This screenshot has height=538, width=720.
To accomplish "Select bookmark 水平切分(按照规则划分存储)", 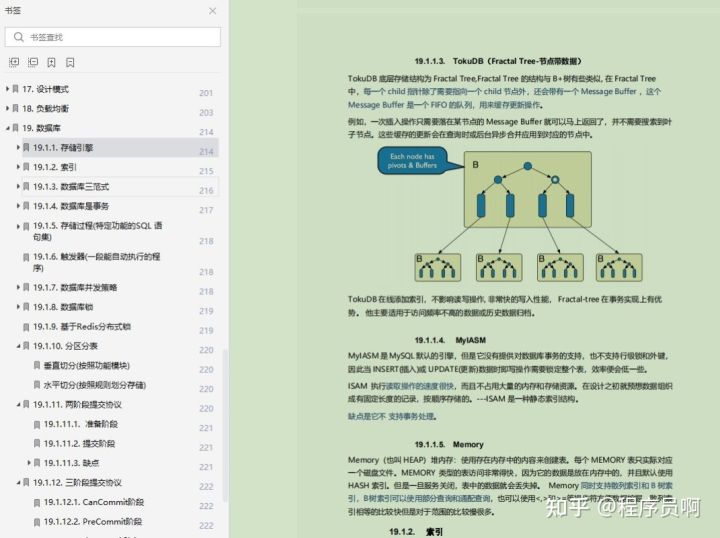I will [x=95, y=385].
